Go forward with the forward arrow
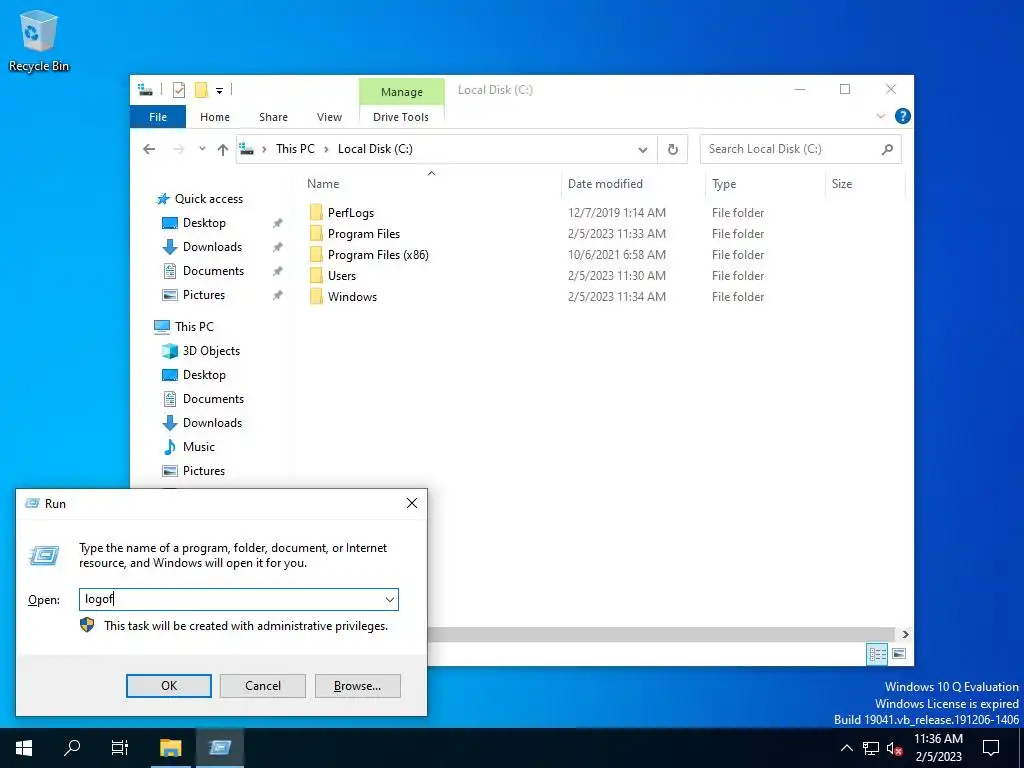This screenshot has height=768, width=1024. point(179,149)
